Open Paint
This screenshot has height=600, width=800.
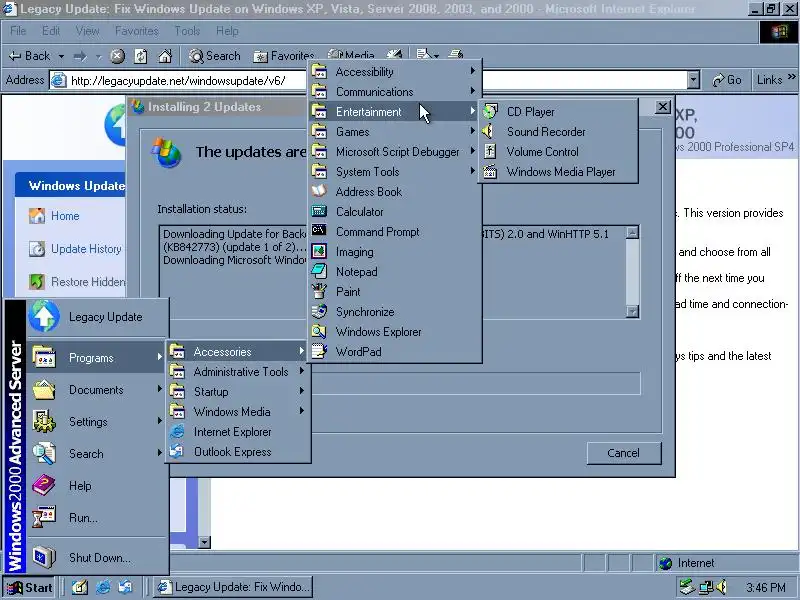(395, 292)
